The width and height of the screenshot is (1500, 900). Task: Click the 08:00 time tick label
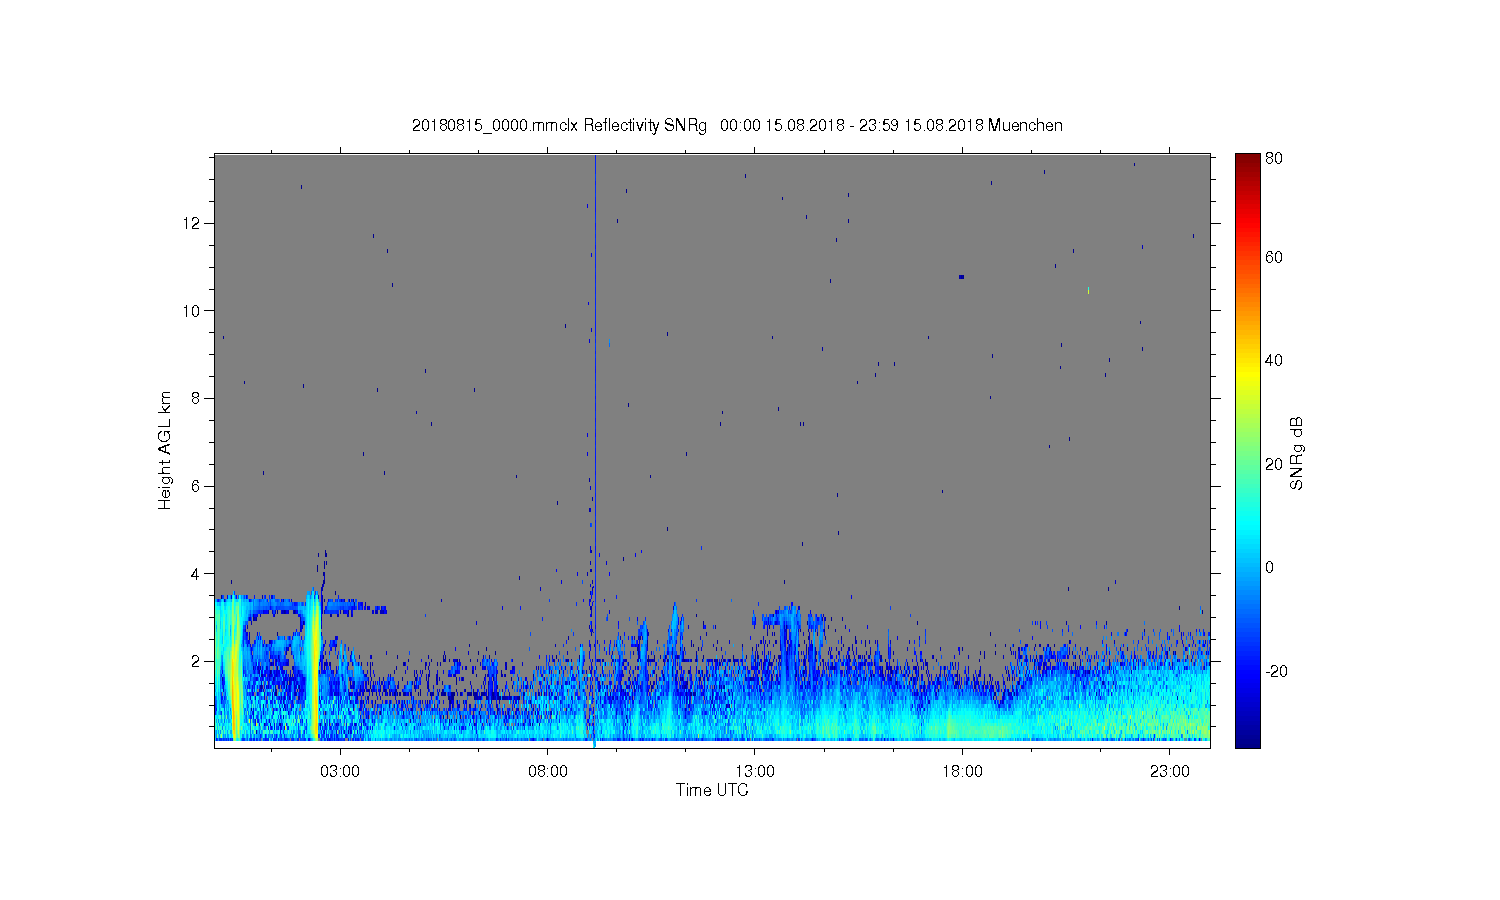pyautogui.click(x=548, y=772)
